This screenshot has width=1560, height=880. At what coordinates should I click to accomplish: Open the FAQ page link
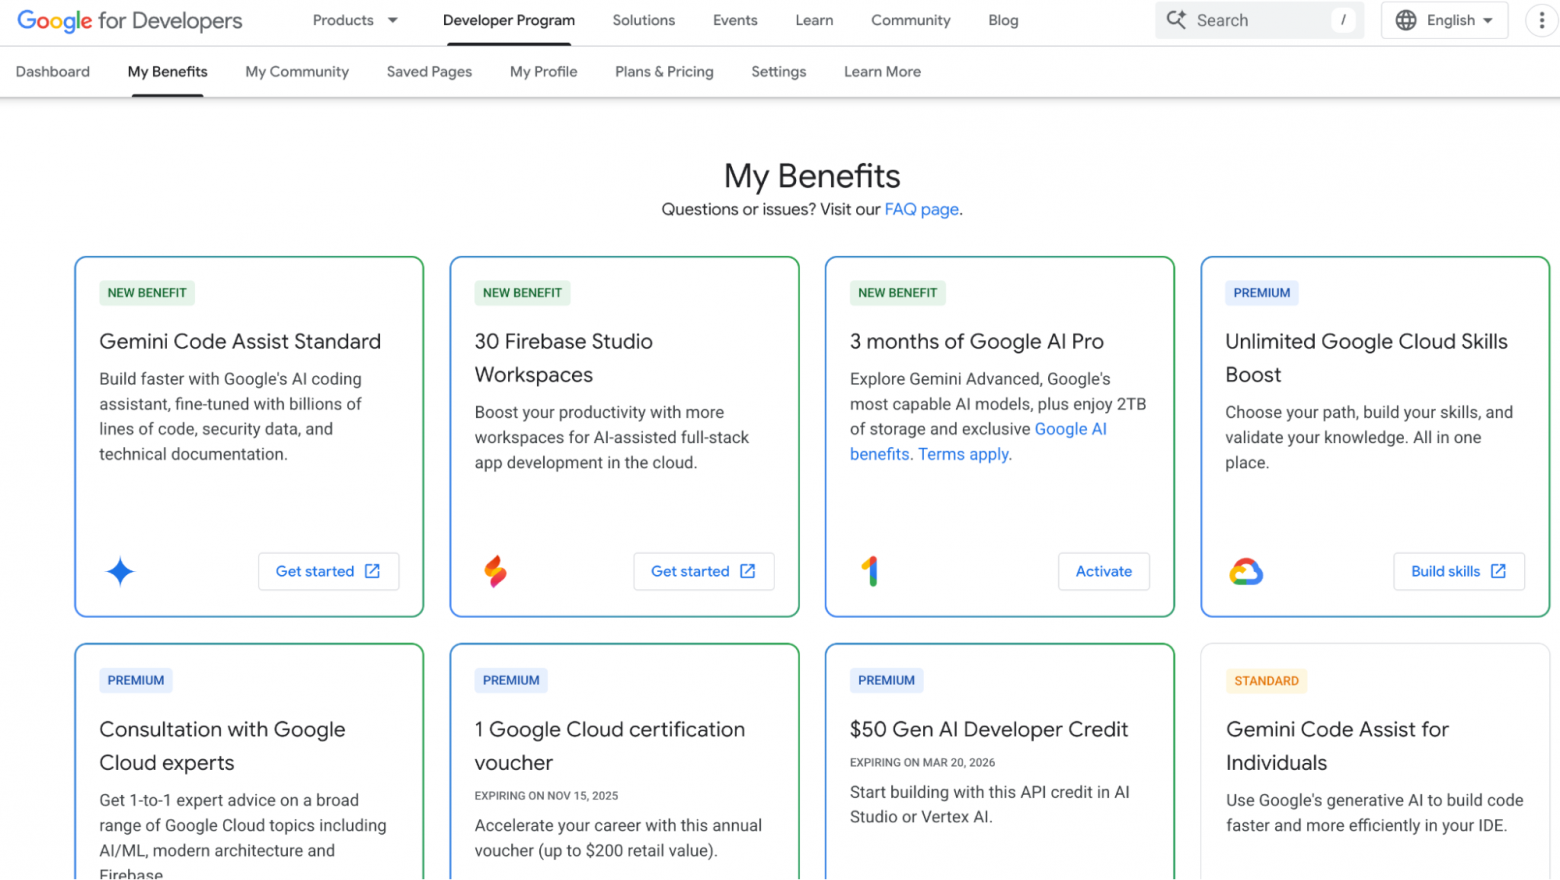pyautogui.click(x=920, y=209)
